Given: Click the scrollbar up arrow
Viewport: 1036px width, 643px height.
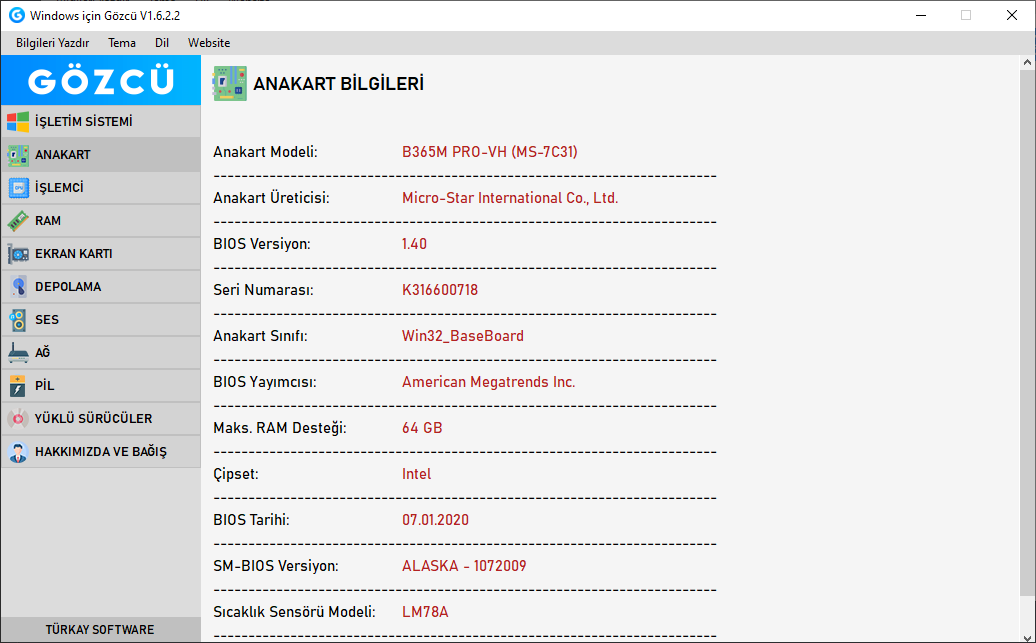Looking at the screenshot, I should [x=1027, y=62].
